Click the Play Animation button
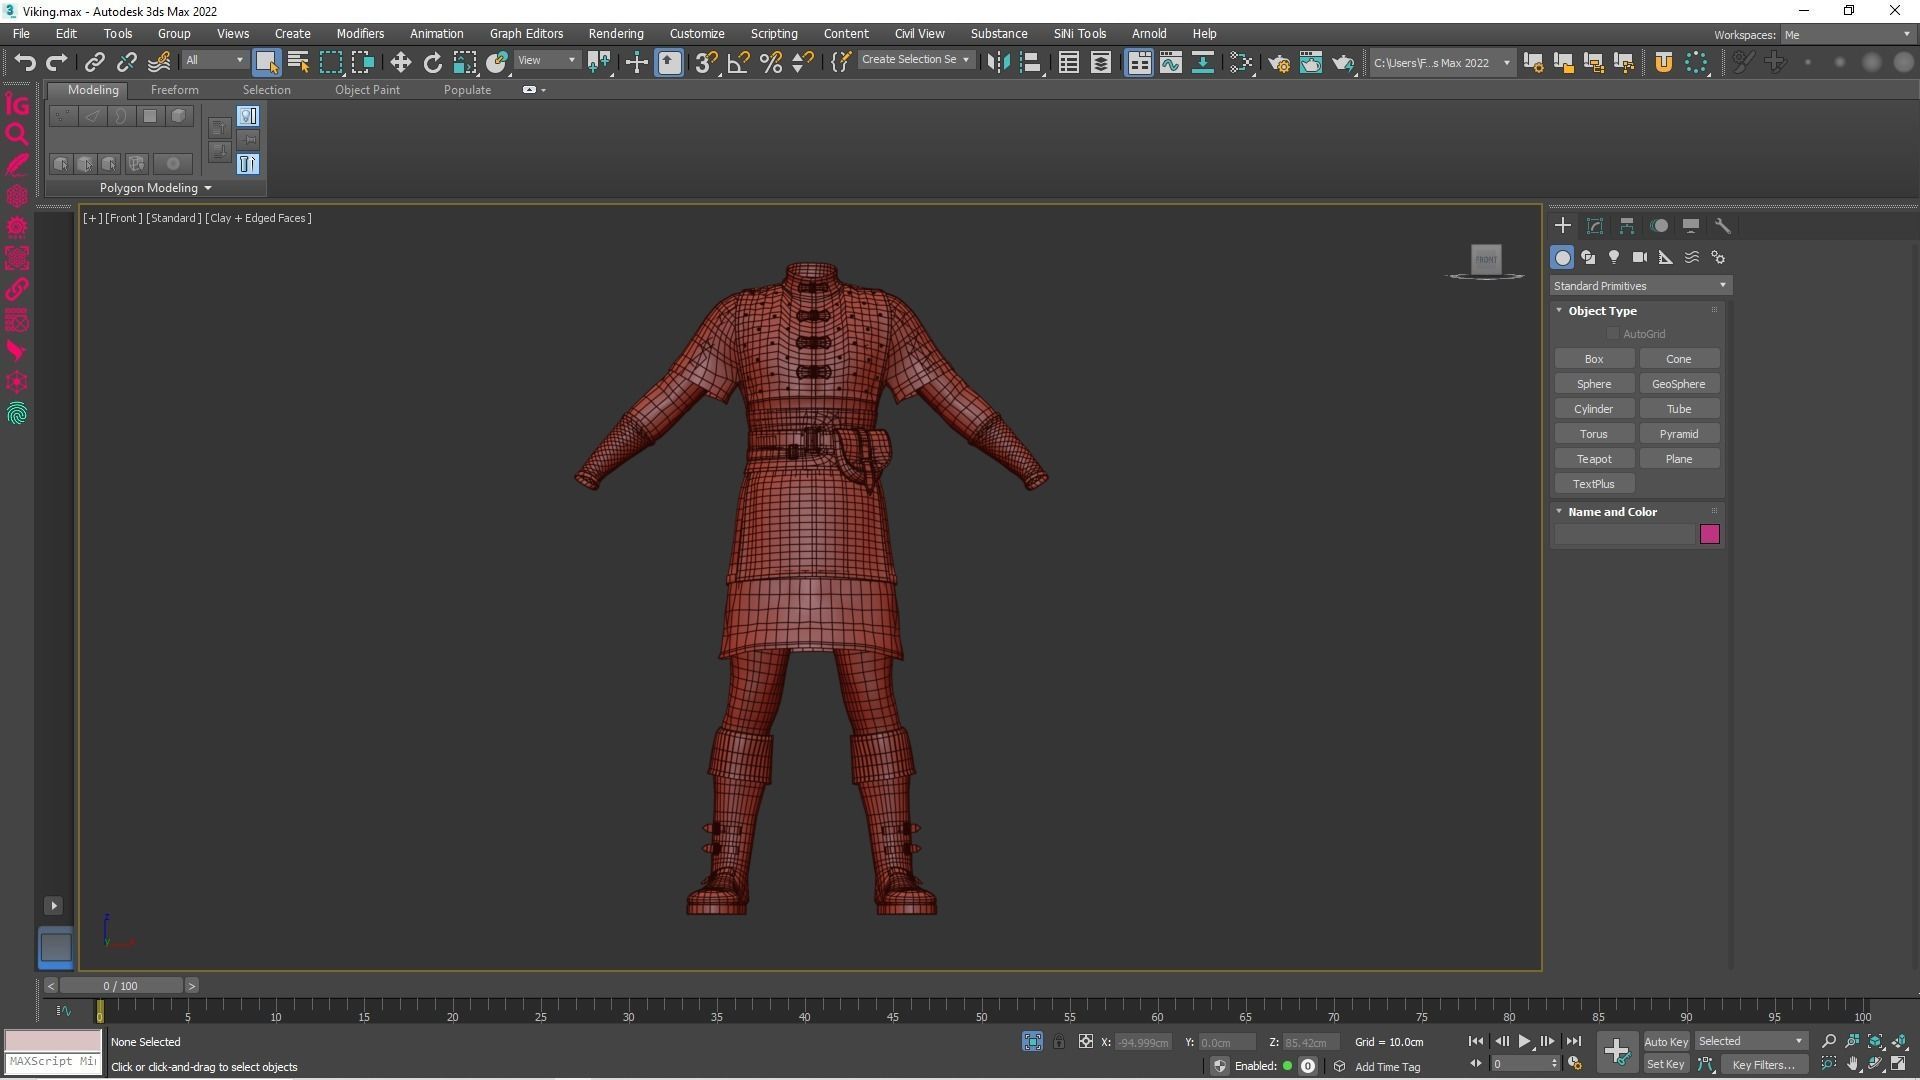Screen dimensions: 1920x1080 pyautogui.click(x=1524, y=1041)
